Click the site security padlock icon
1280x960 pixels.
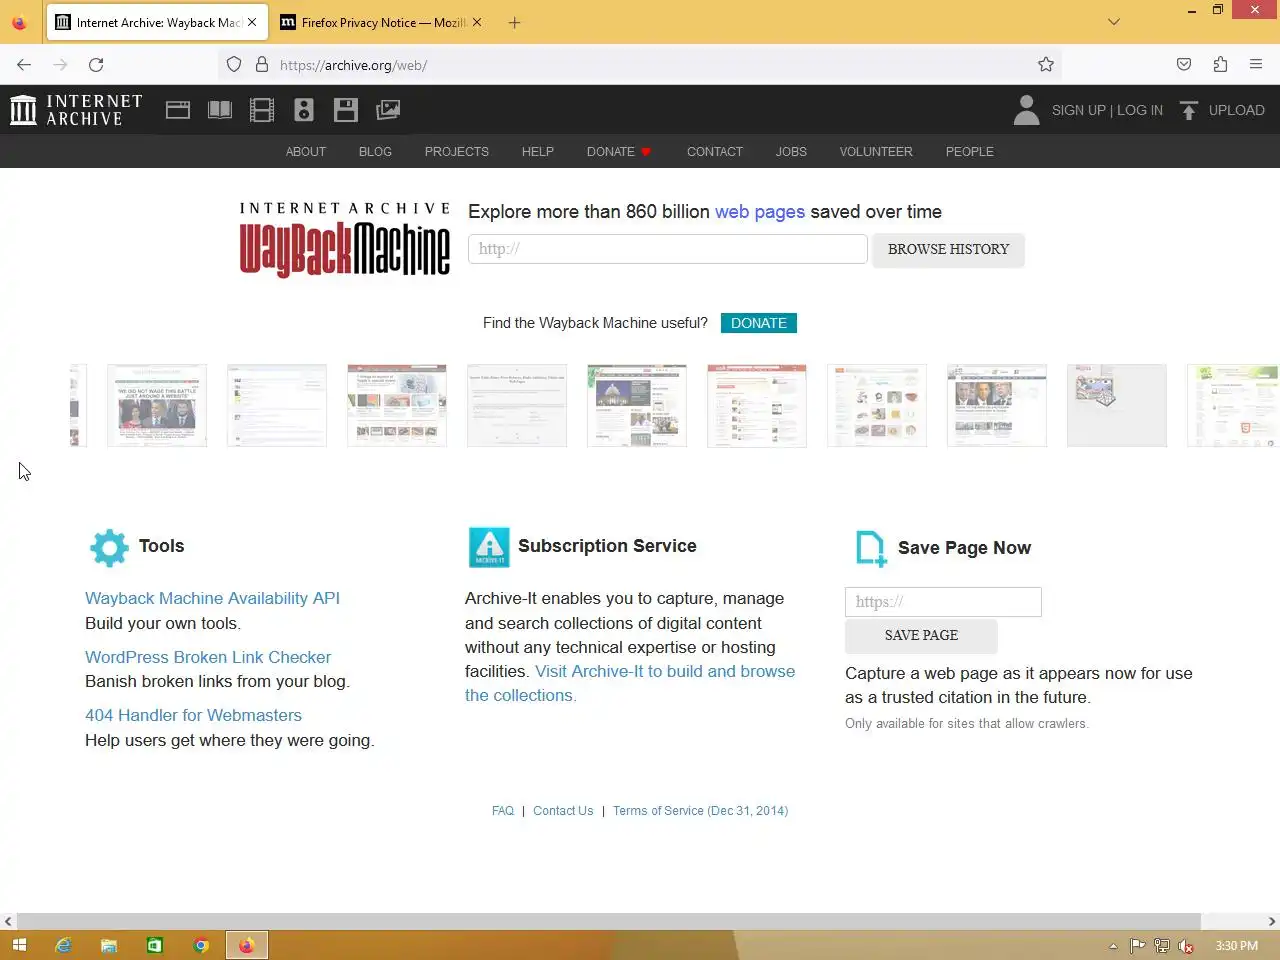262,65
